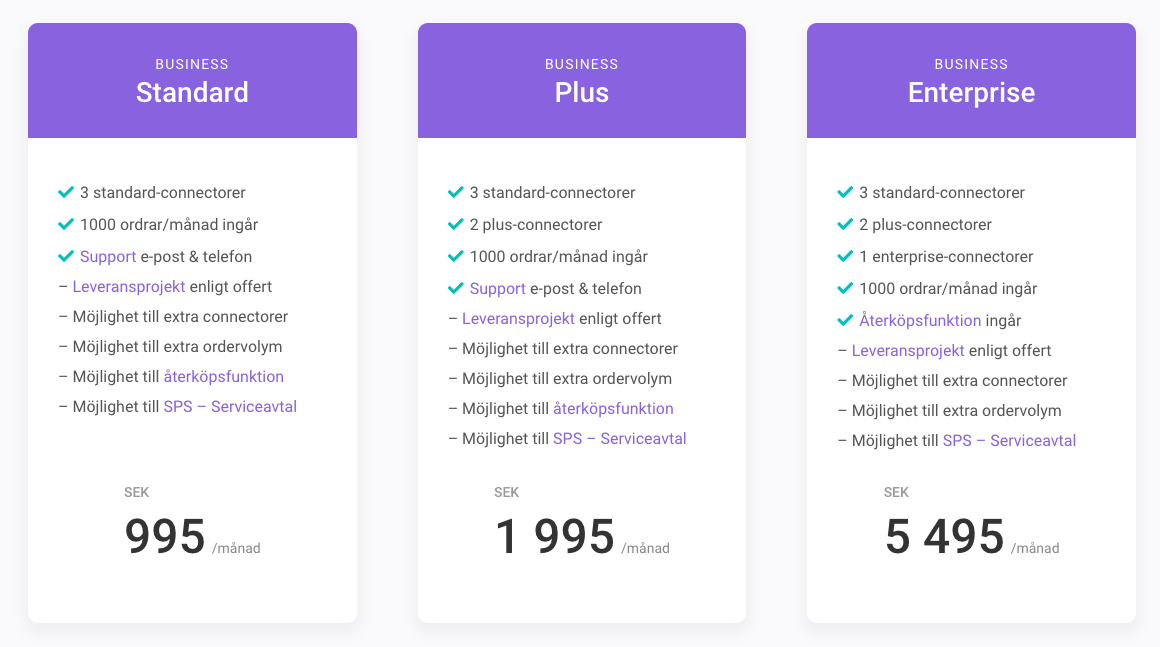The width and height of the screenshot is (1160, 647).
Task: Click checkmark beside Support in Plus card
Action: coord(456,288)
